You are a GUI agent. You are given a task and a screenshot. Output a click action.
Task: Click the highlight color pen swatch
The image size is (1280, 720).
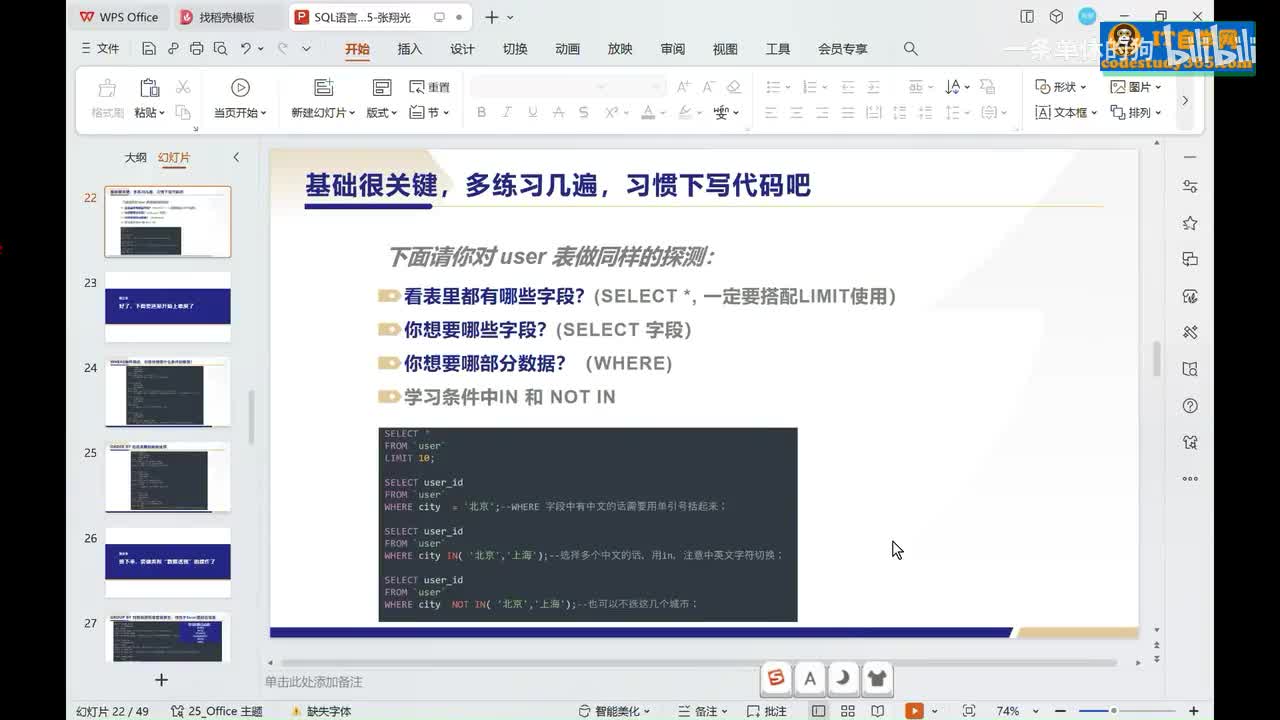[x=685, y=113]
